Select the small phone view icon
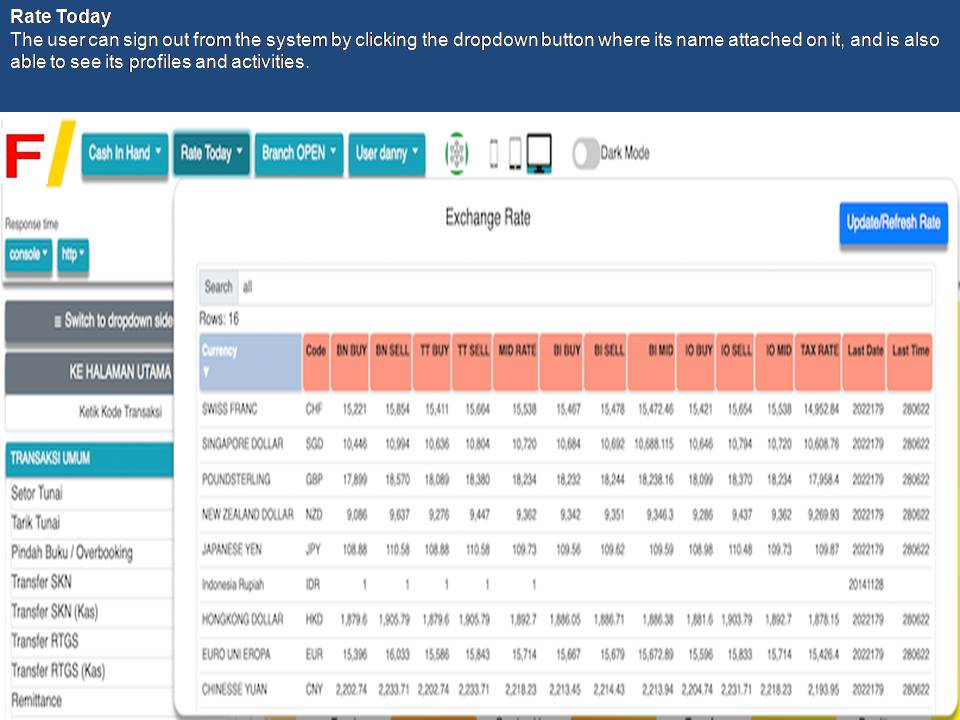The image size is (960, 720). point(493,154)
